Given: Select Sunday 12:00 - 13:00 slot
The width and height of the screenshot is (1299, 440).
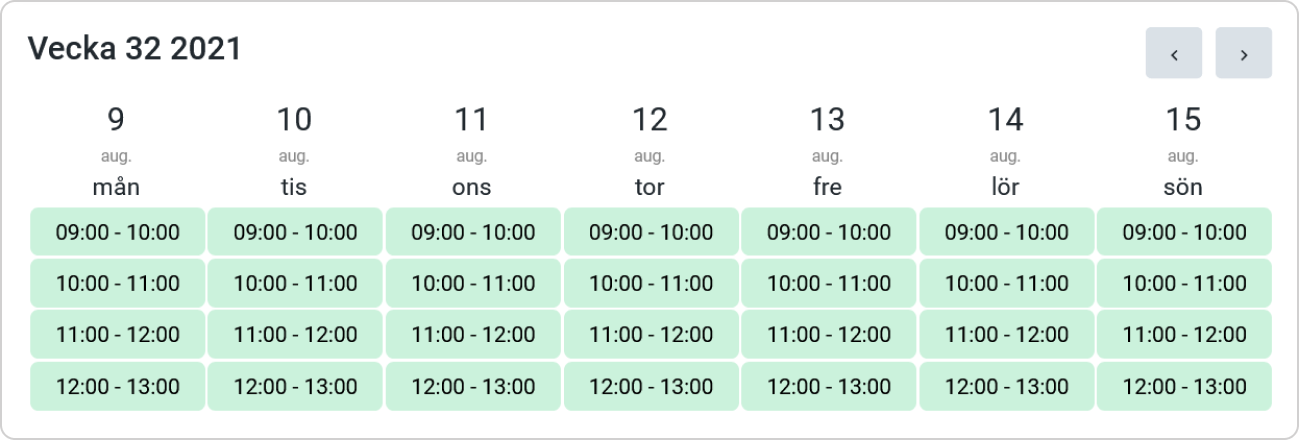Looking at the screenshot, I should (x=1185, y=386).
